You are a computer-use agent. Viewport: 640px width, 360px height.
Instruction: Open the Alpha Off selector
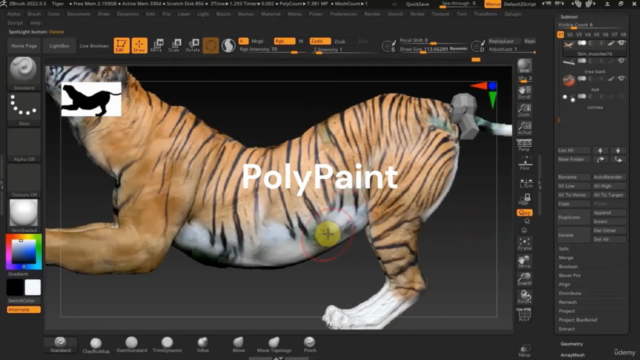(24, 145)
